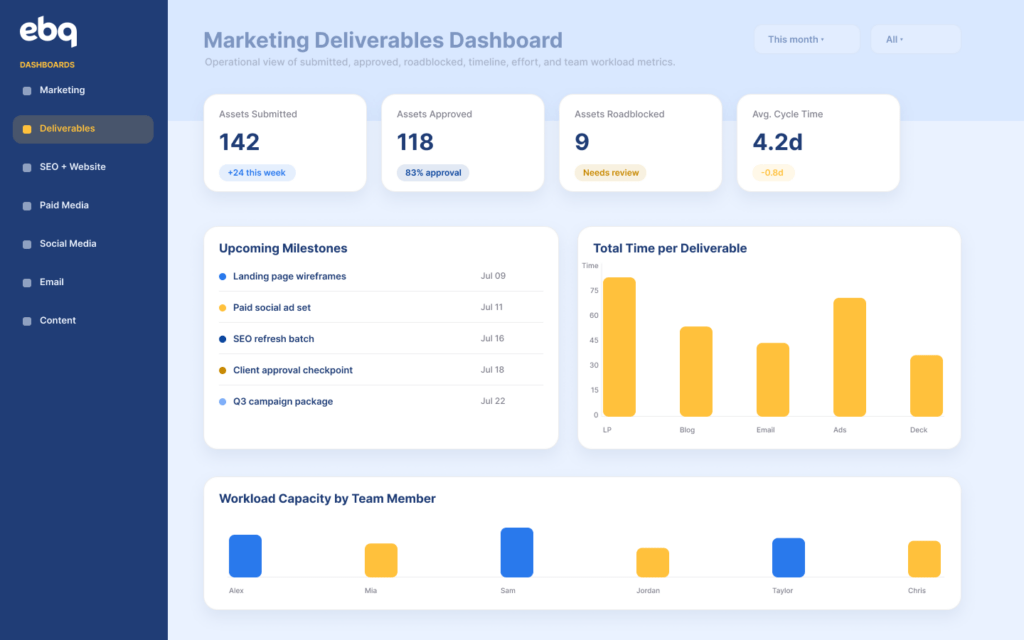Click Chris's yellow workload bar
Screen dimensions: 1024x640
tap(924, 559)
